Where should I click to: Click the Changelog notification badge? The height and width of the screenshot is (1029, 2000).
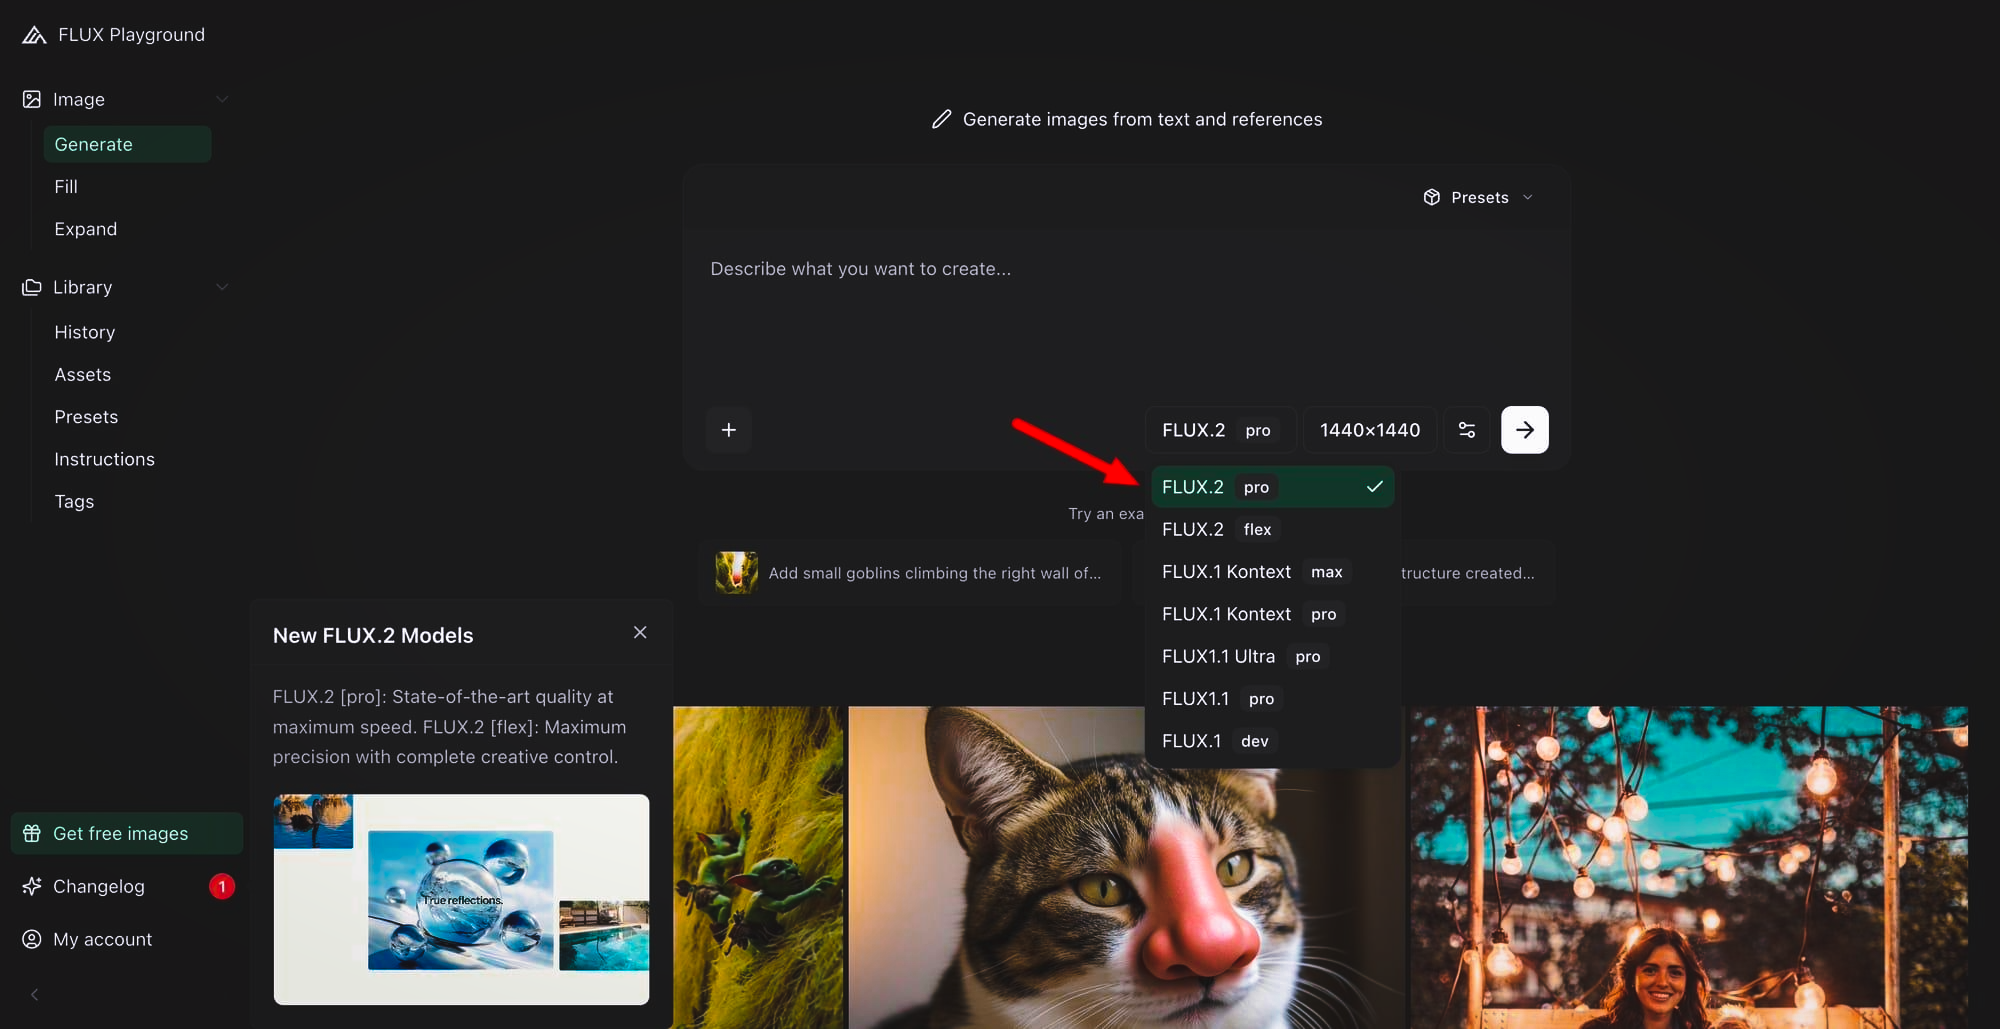tap(222, 886)
